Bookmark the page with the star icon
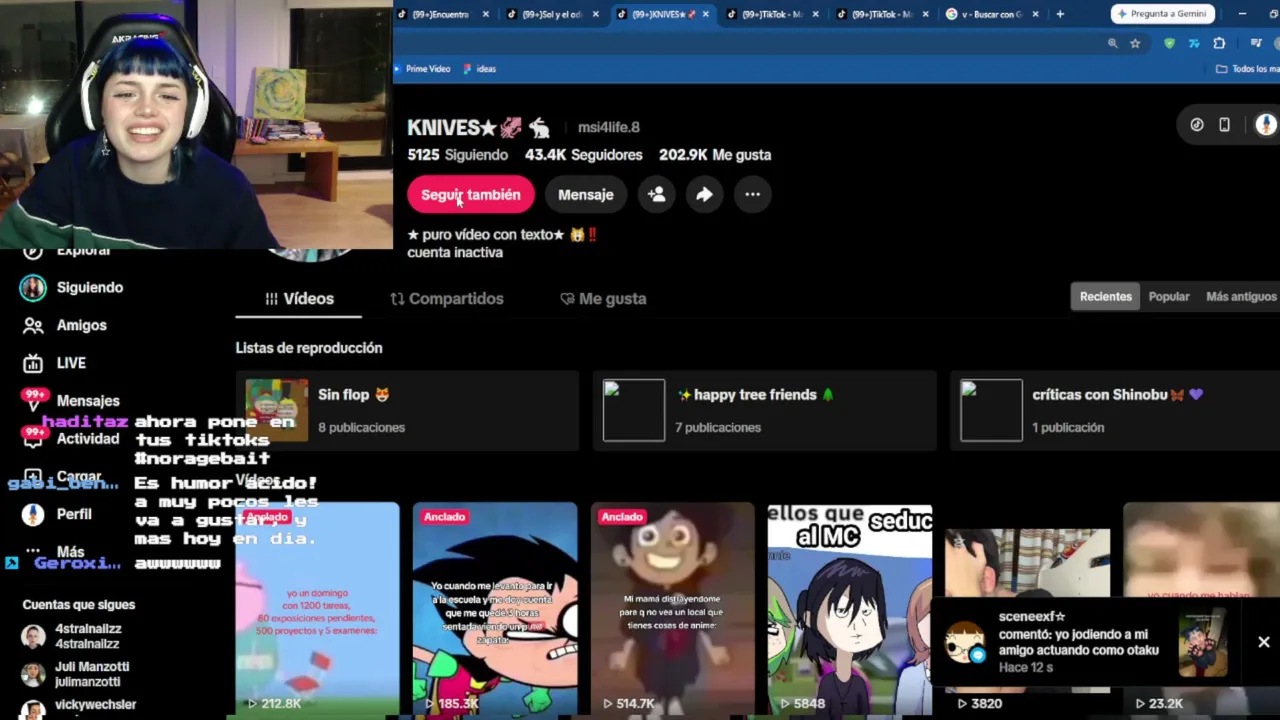This screenshot has width=1280, height=720. (1135, 43)
